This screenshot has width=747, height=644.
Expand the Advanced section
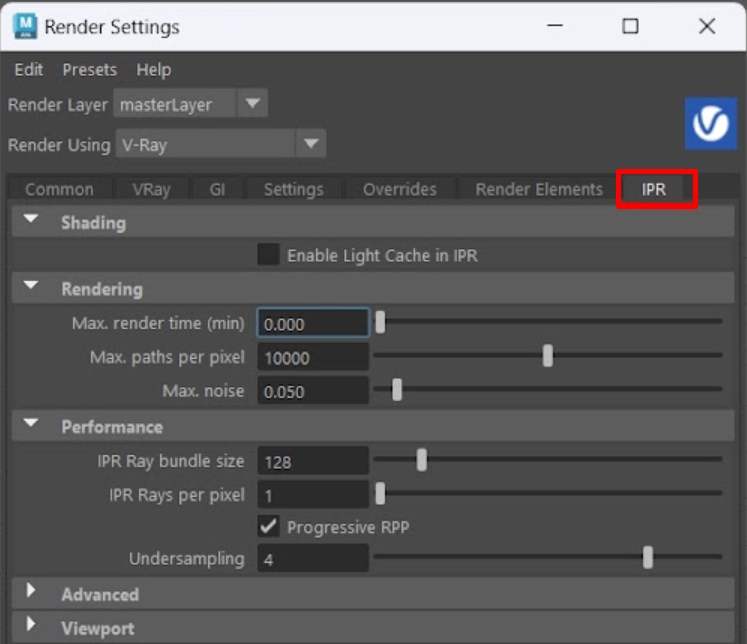(31, 590)
